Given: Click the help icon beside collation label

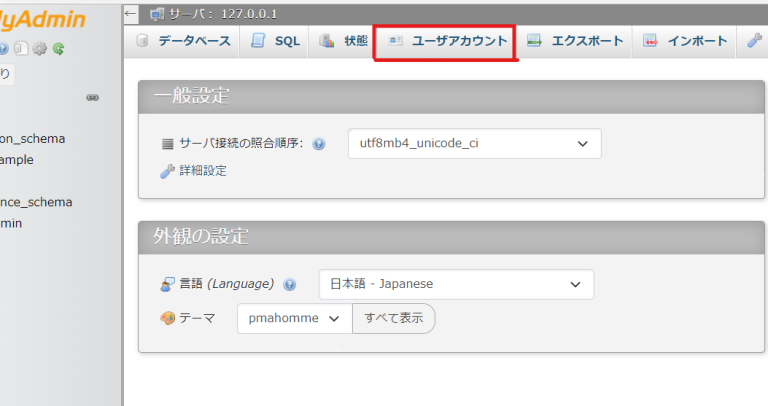Looking at the screenshot, I should pos(319,144).
